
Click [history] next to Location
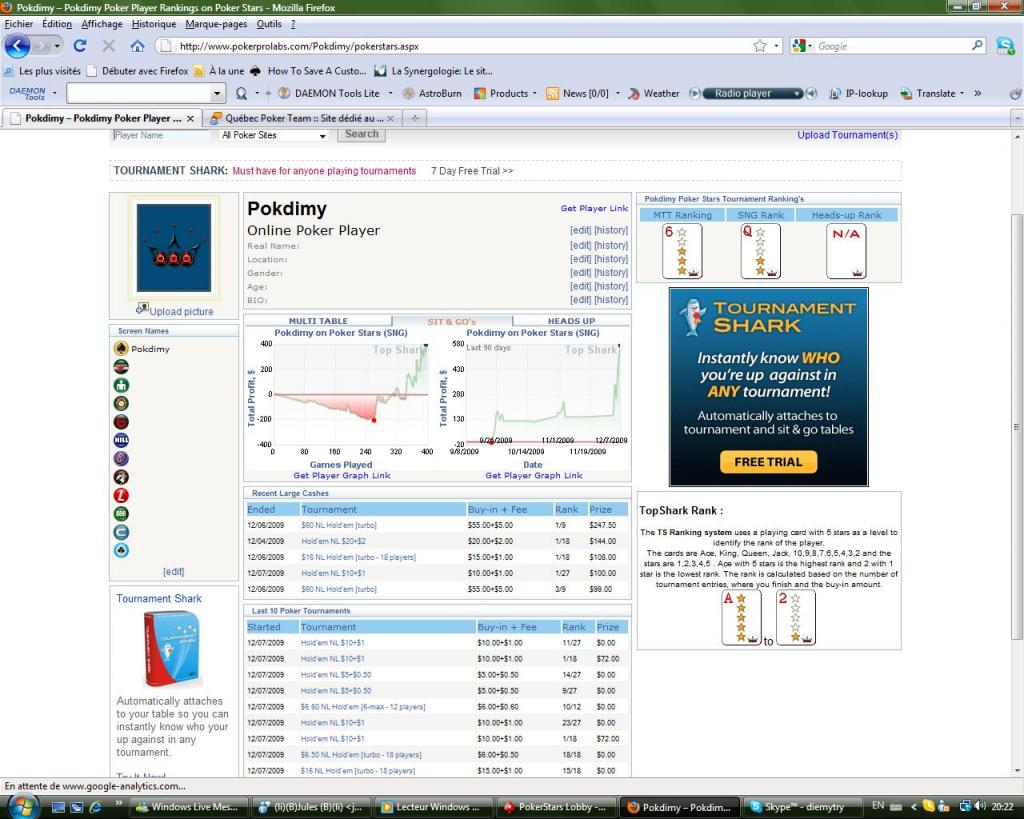point(611,259)
